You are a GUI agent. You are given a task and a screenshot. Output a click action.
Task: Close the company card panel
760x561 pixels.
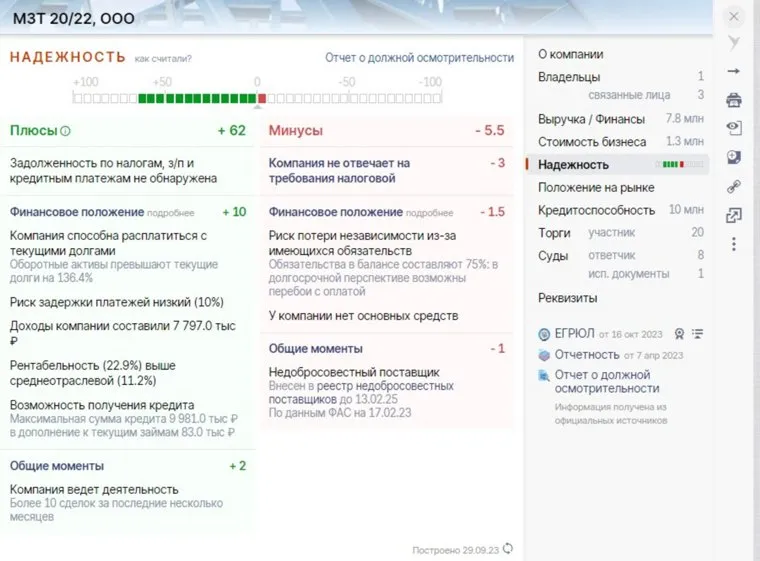click(734, 17)
